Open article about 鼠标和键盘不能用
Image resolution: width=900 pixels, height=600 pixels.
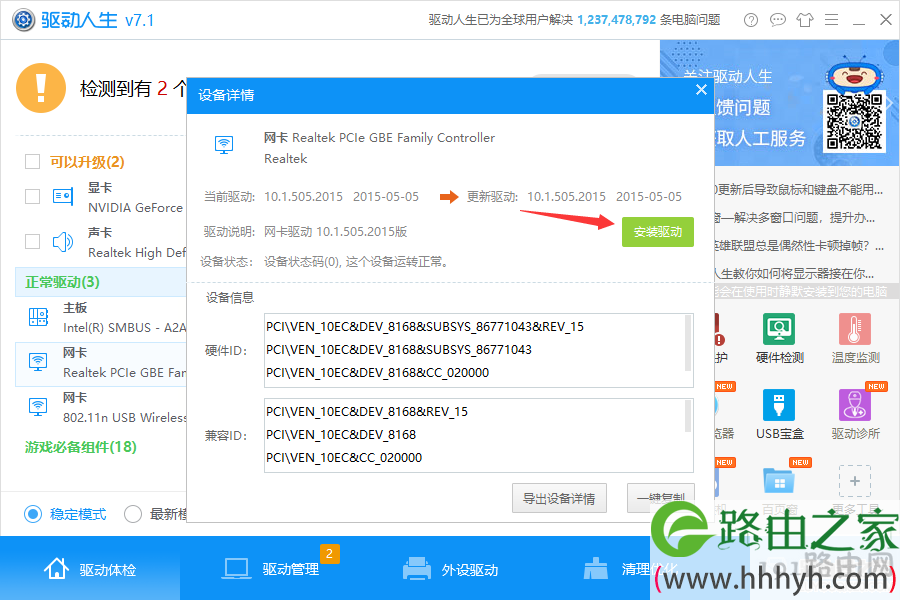coord(798,189)
